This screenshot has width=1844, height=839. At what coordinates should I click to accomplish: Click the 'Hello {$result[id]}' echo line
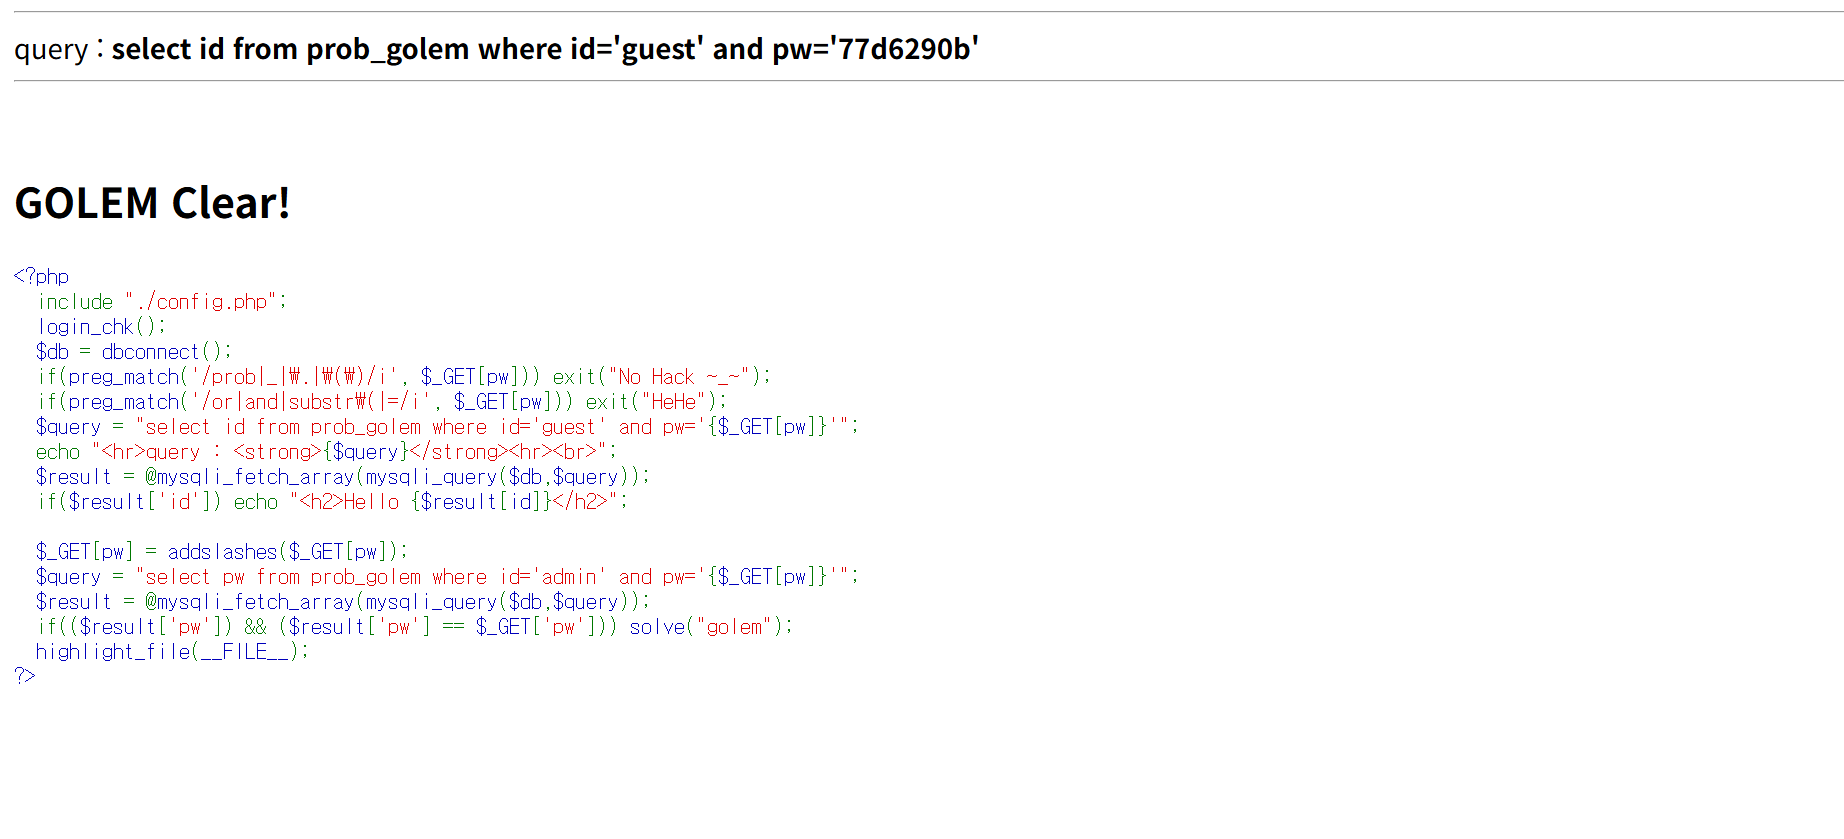tap(331, 501)
